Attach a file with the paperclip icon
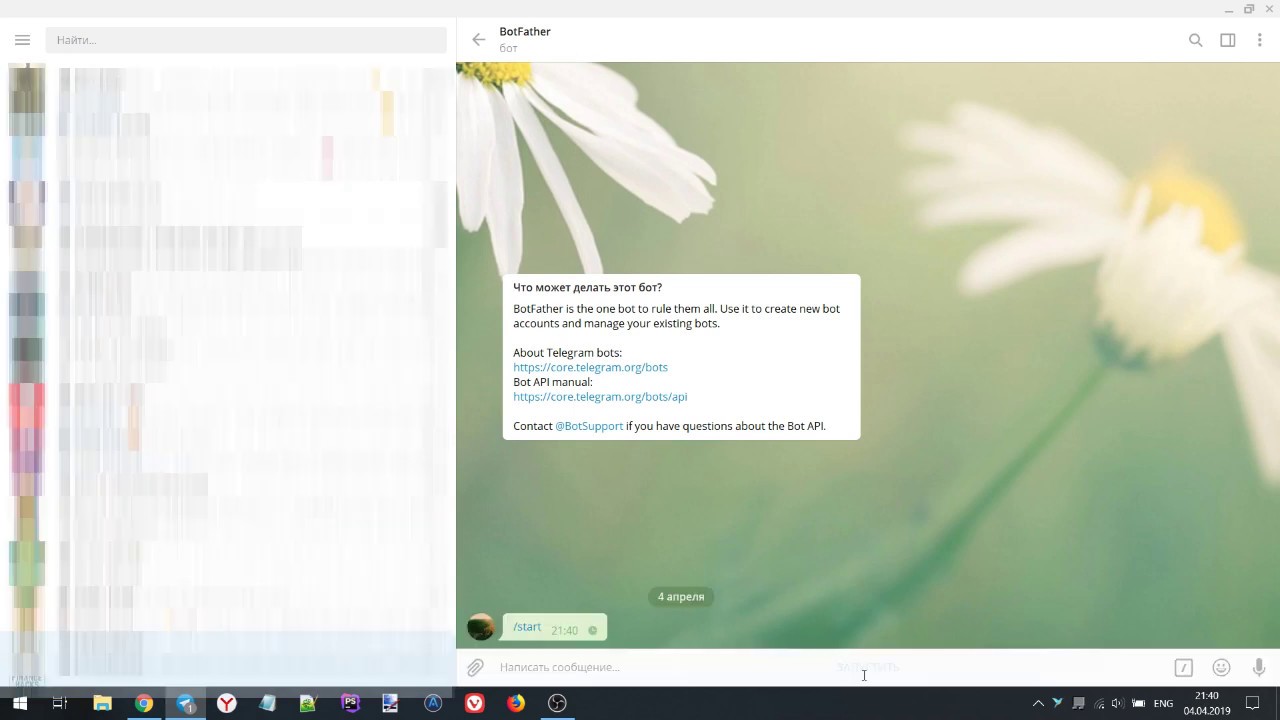 pos(475,667)
